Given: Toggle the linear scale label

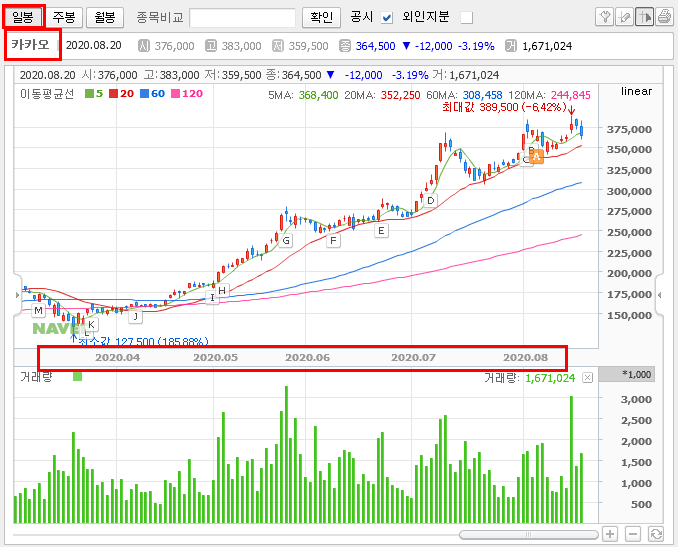Looking at the screenshot, I should [x=636, y=91].
